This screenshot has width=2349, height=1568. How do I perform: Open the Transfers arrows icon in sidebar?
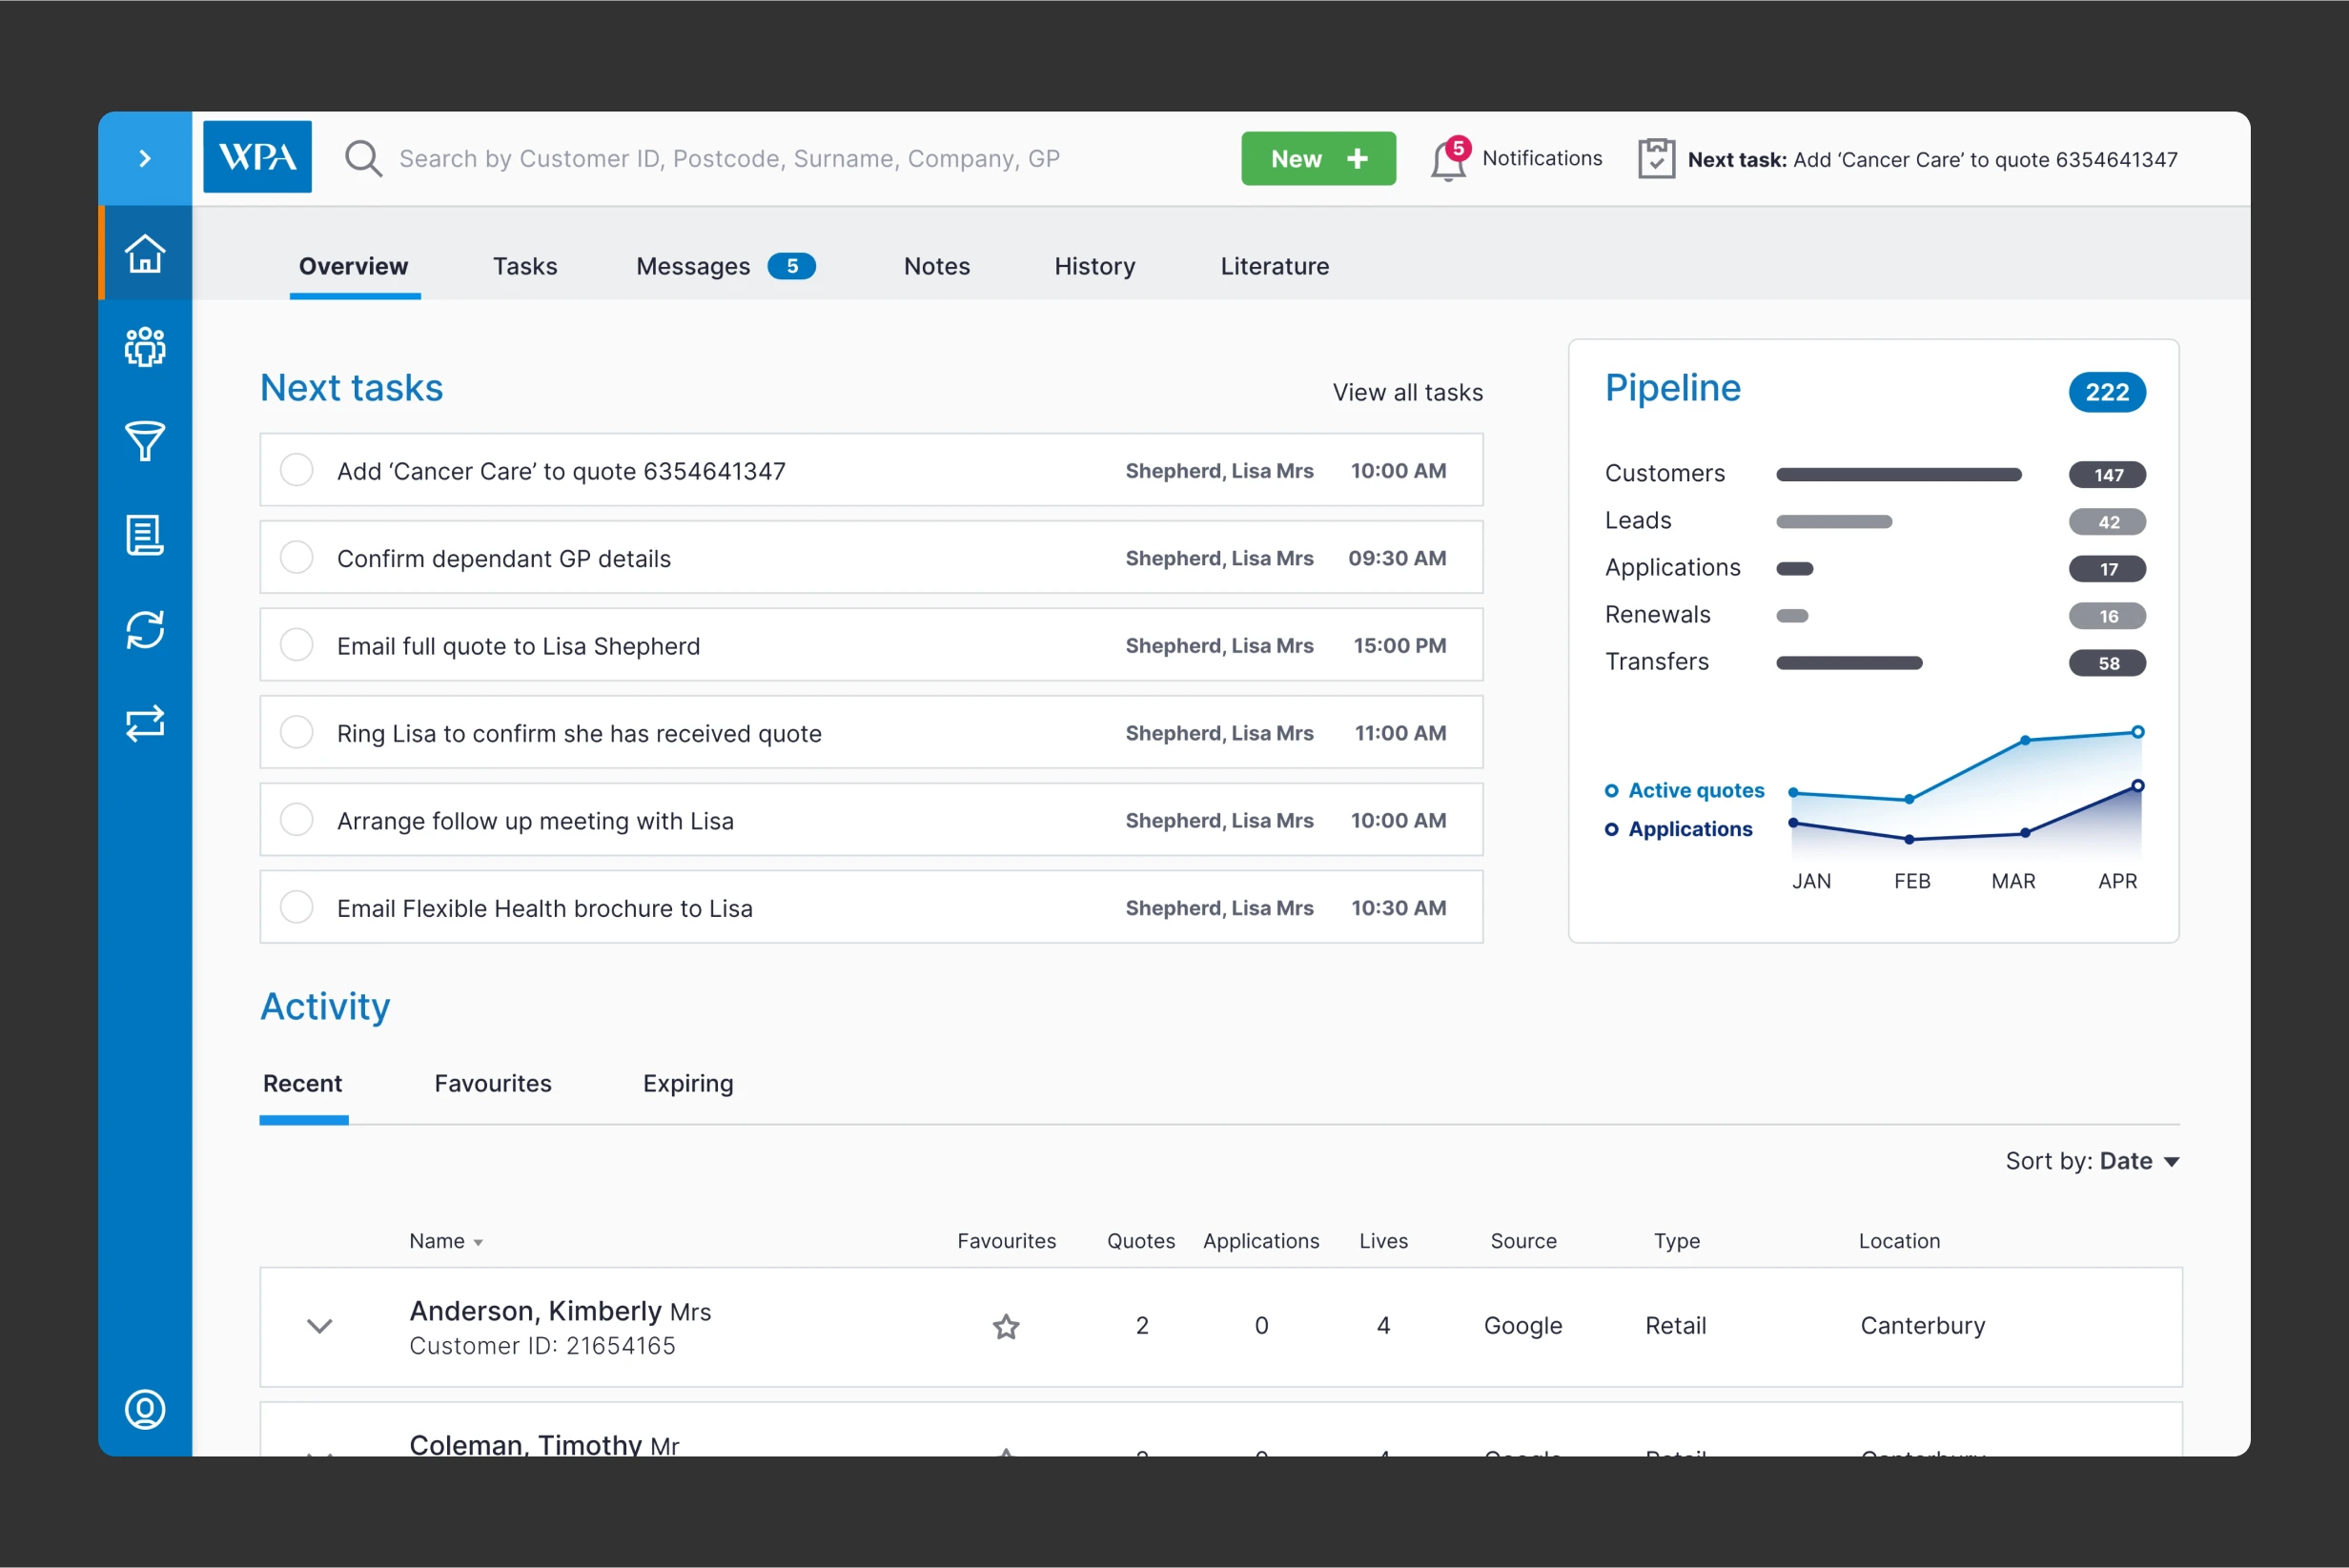[145, 723]
